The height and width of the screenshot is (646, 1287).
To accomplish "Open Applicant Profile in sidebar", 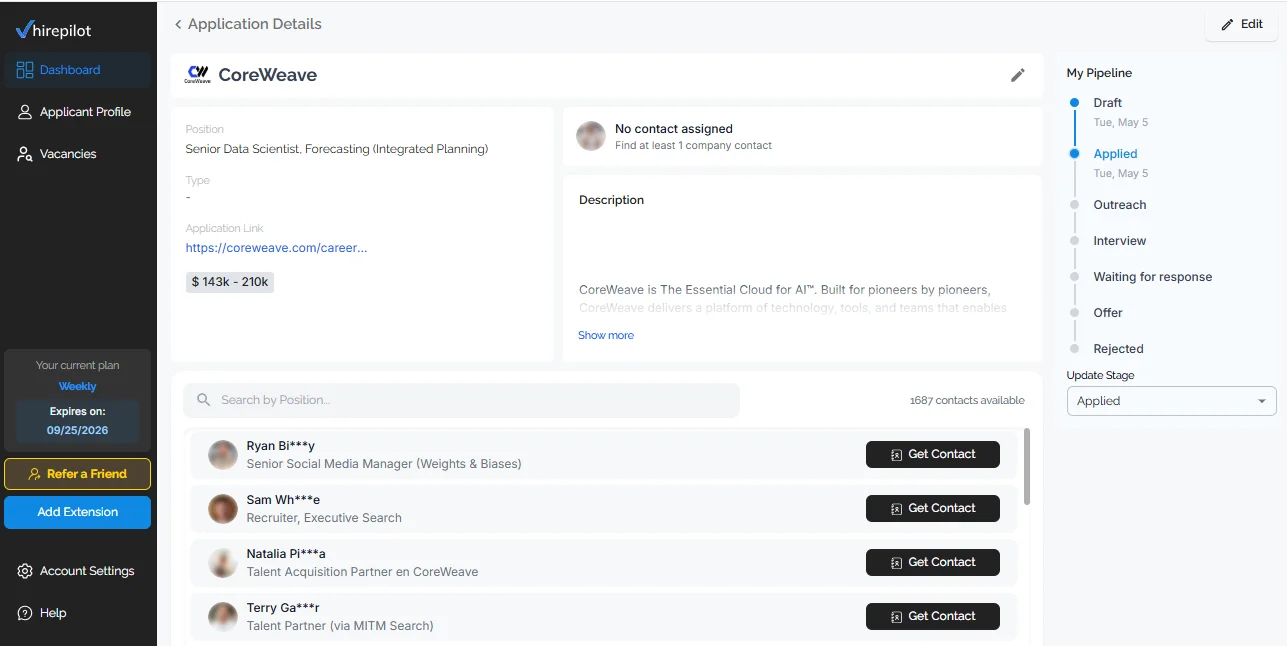I will pyautogui.click(x=78, y=112).
